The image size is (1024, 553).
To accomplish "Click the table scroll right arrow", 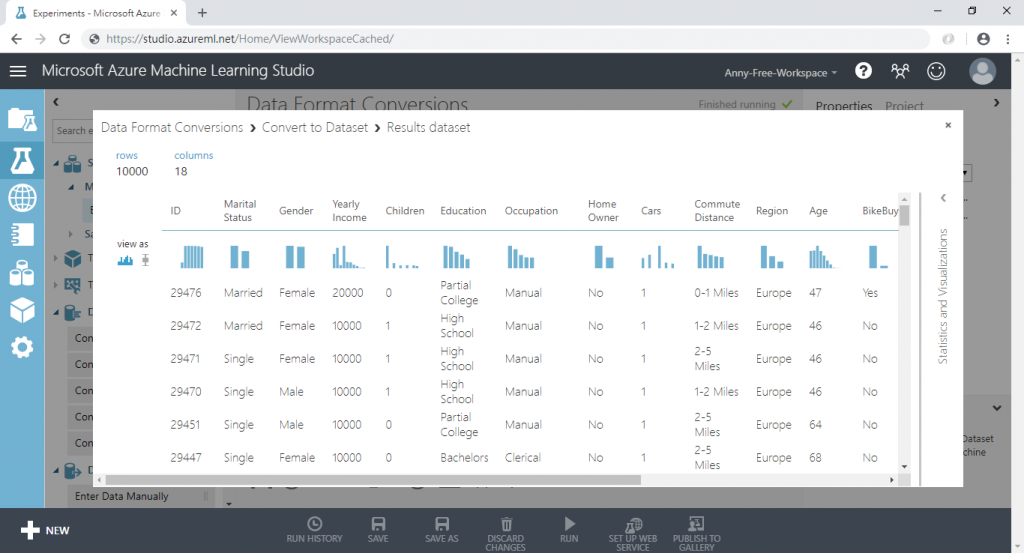I will 891,480.
